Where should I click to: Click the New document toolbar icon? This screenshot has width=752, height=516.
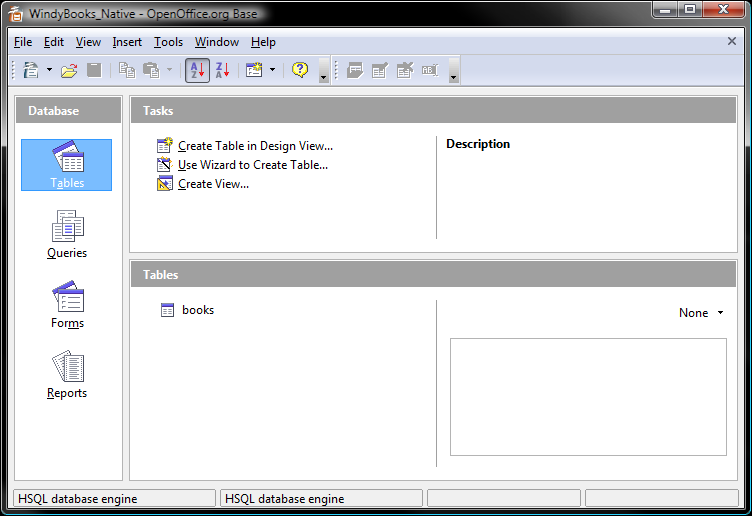coord(31,70)
